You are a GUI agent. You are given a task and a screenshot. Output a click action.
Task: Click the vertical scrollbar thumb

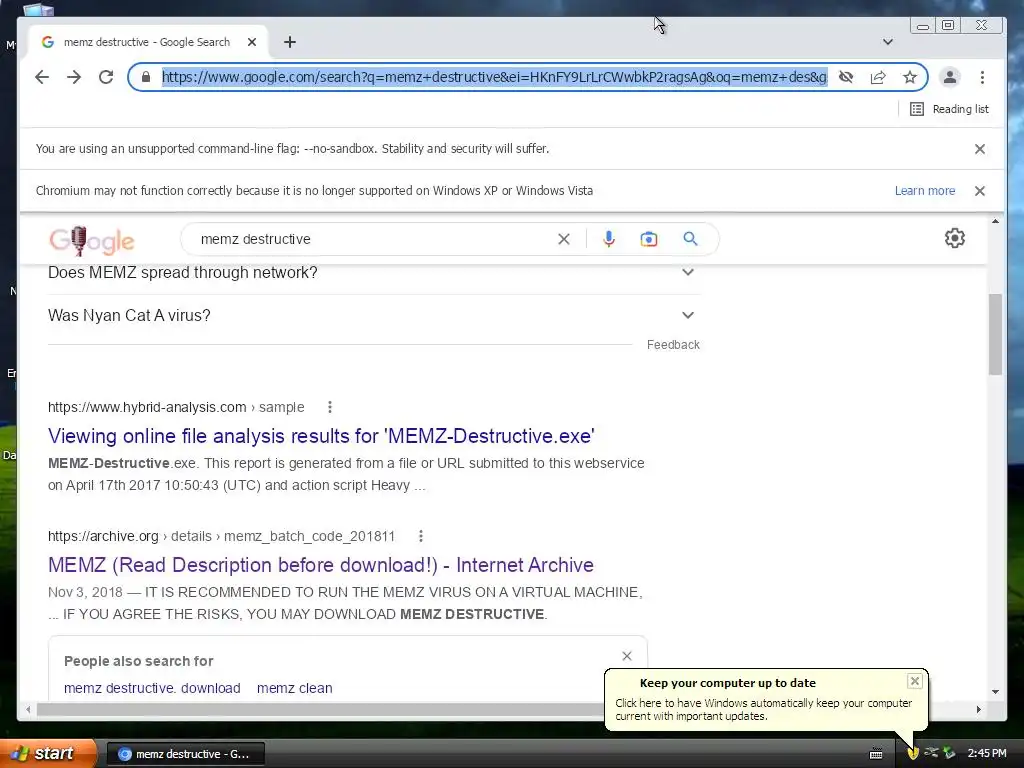(995, 334)
